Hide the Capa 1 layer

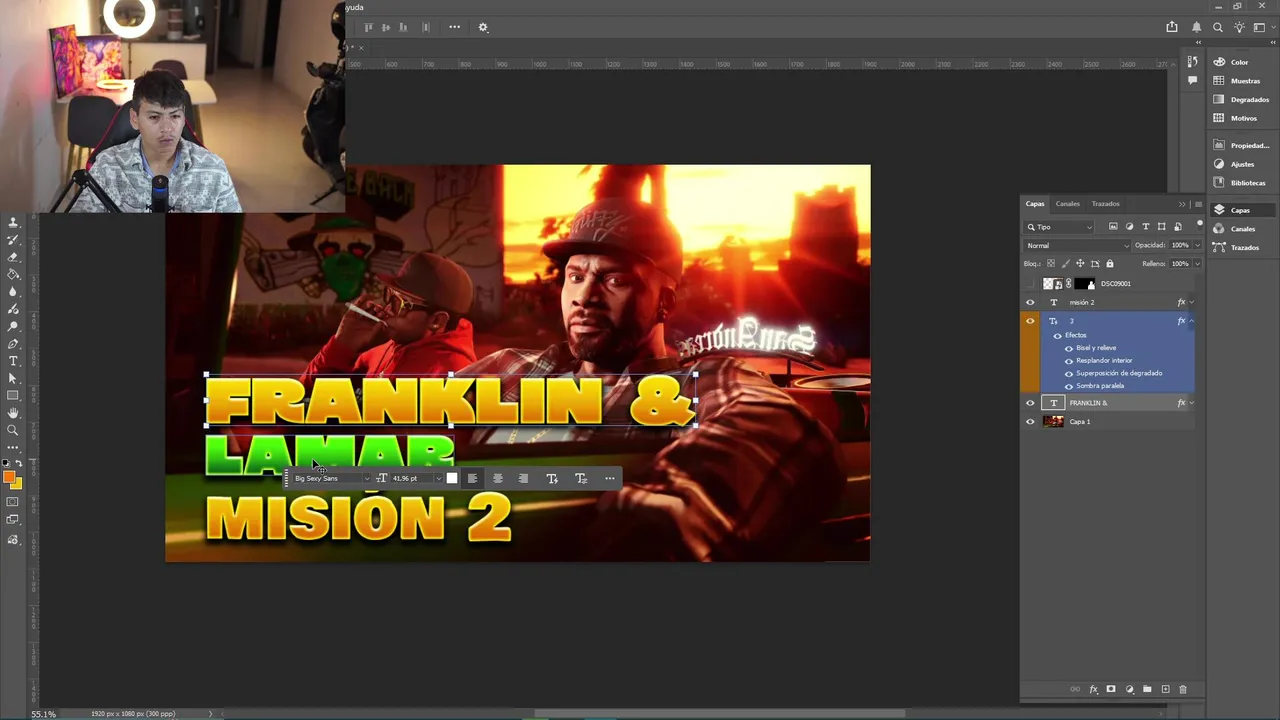point(1030,422)
